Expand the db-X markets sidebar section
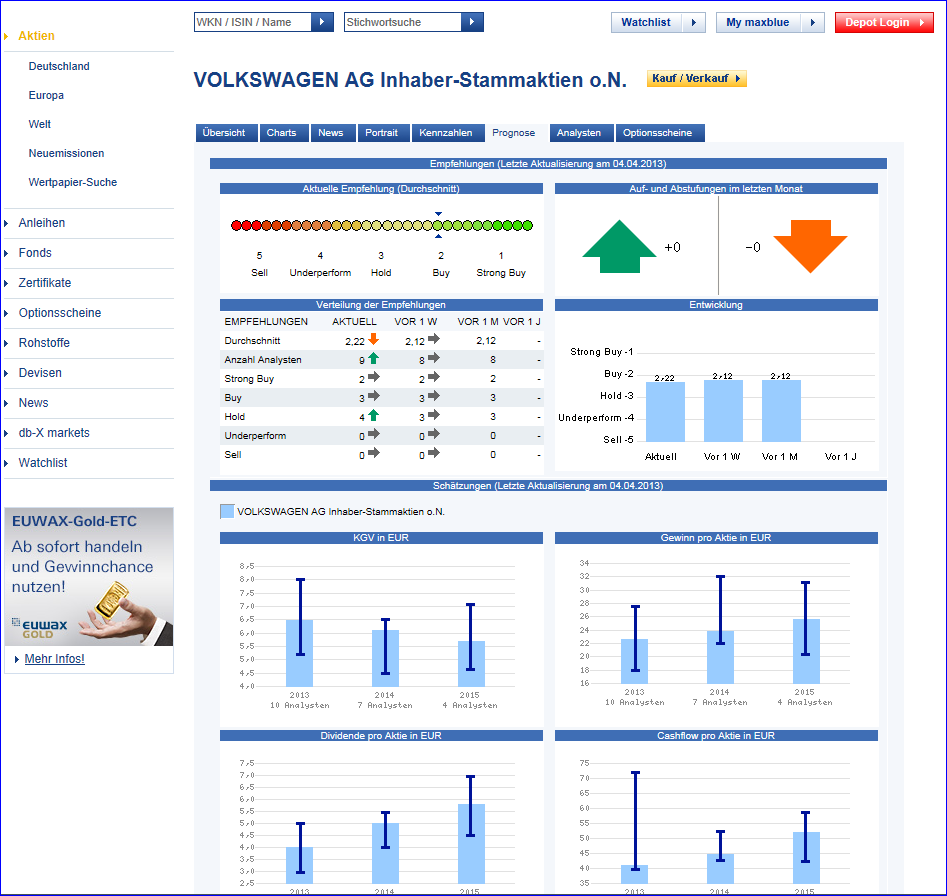The width and height of the screenshot is (947, 896). click(x=54, y=433)
